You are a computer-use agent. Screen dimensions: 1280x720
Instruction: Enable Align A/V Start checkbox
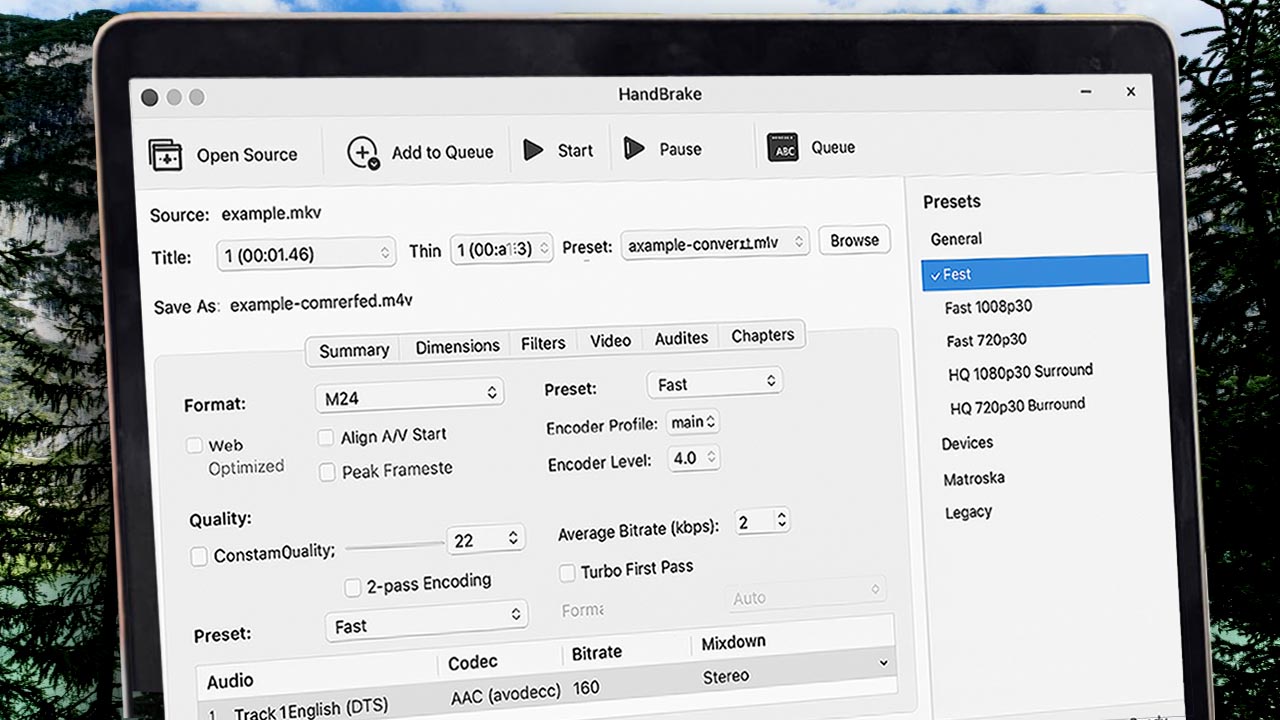pos(326,438)
